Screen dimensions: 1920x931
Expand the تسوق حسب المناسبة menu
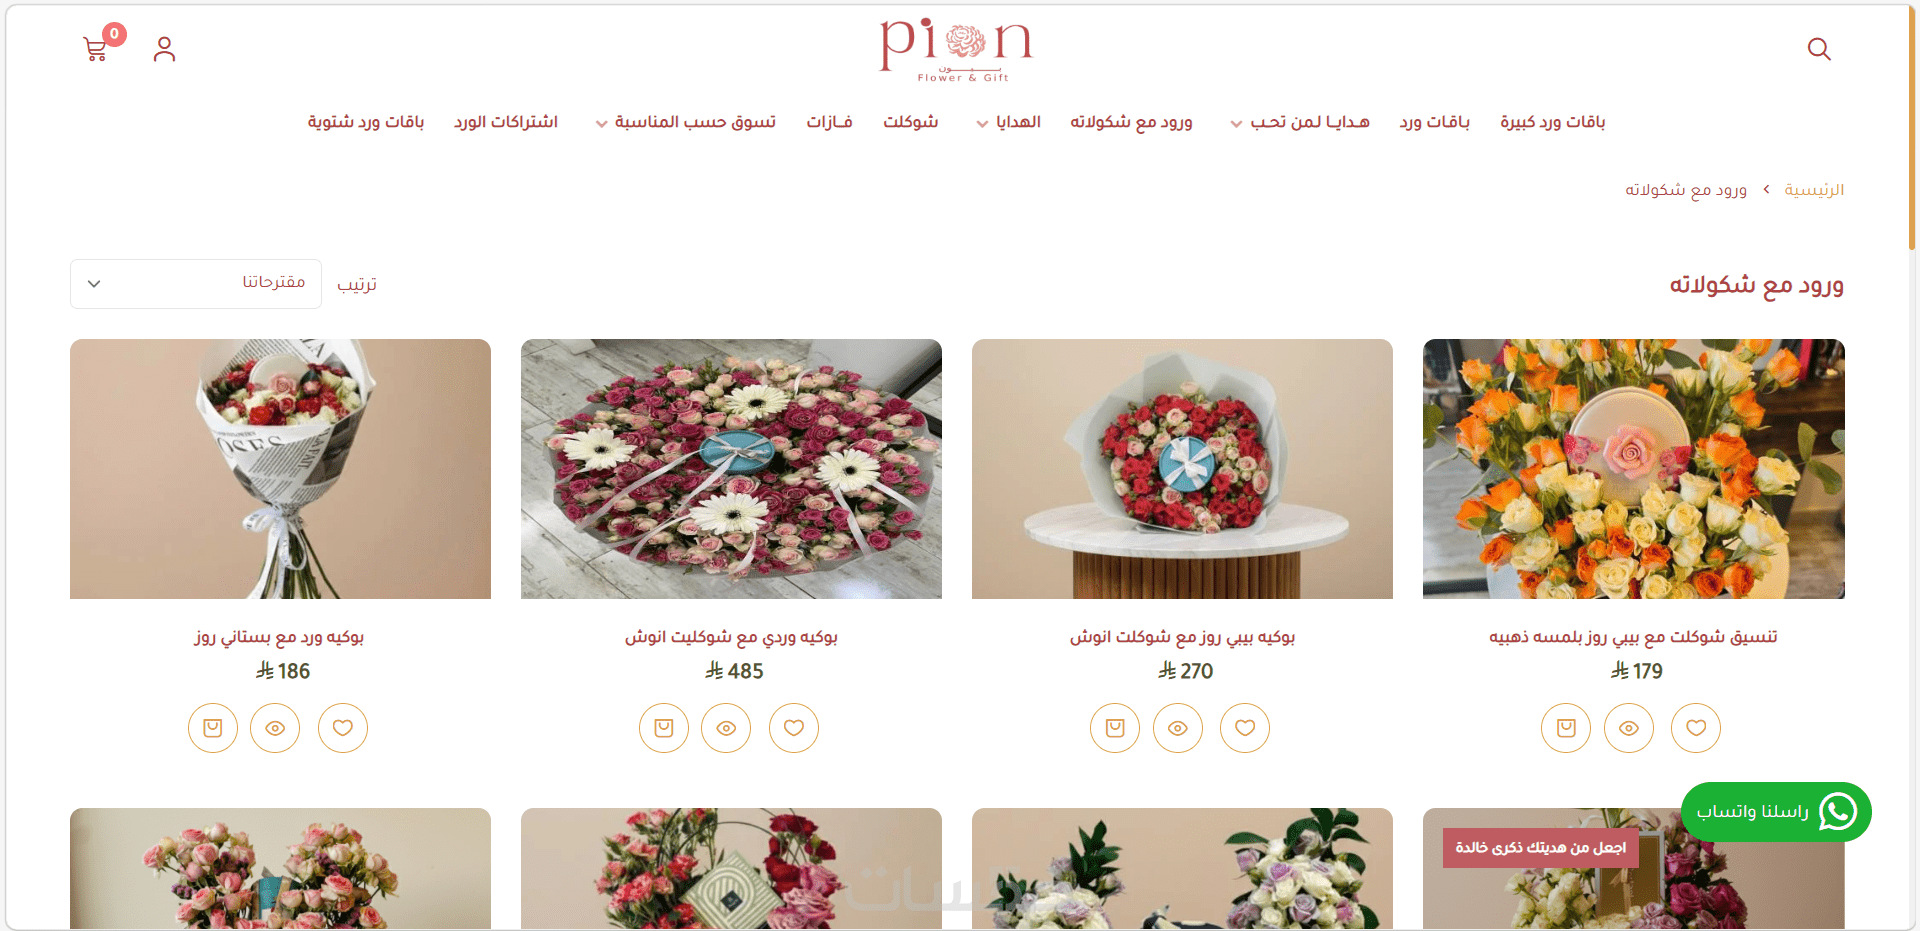click(x=686, y=122)
